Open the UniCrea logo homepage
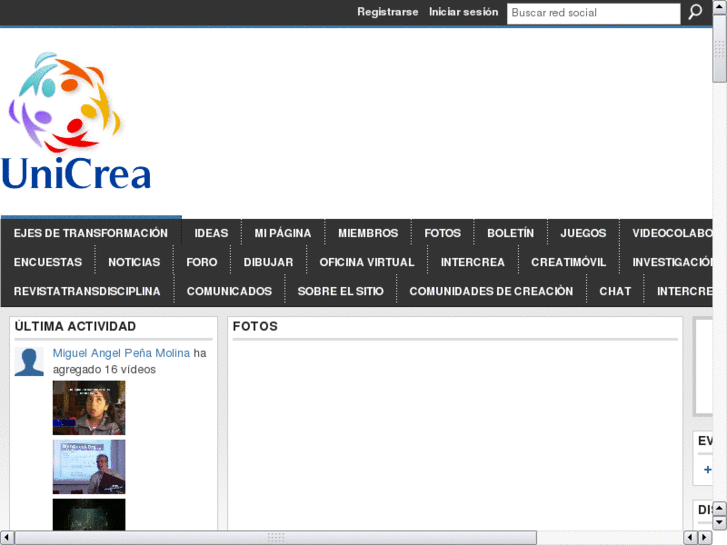727x545 pixels. [x=76, y=121]
